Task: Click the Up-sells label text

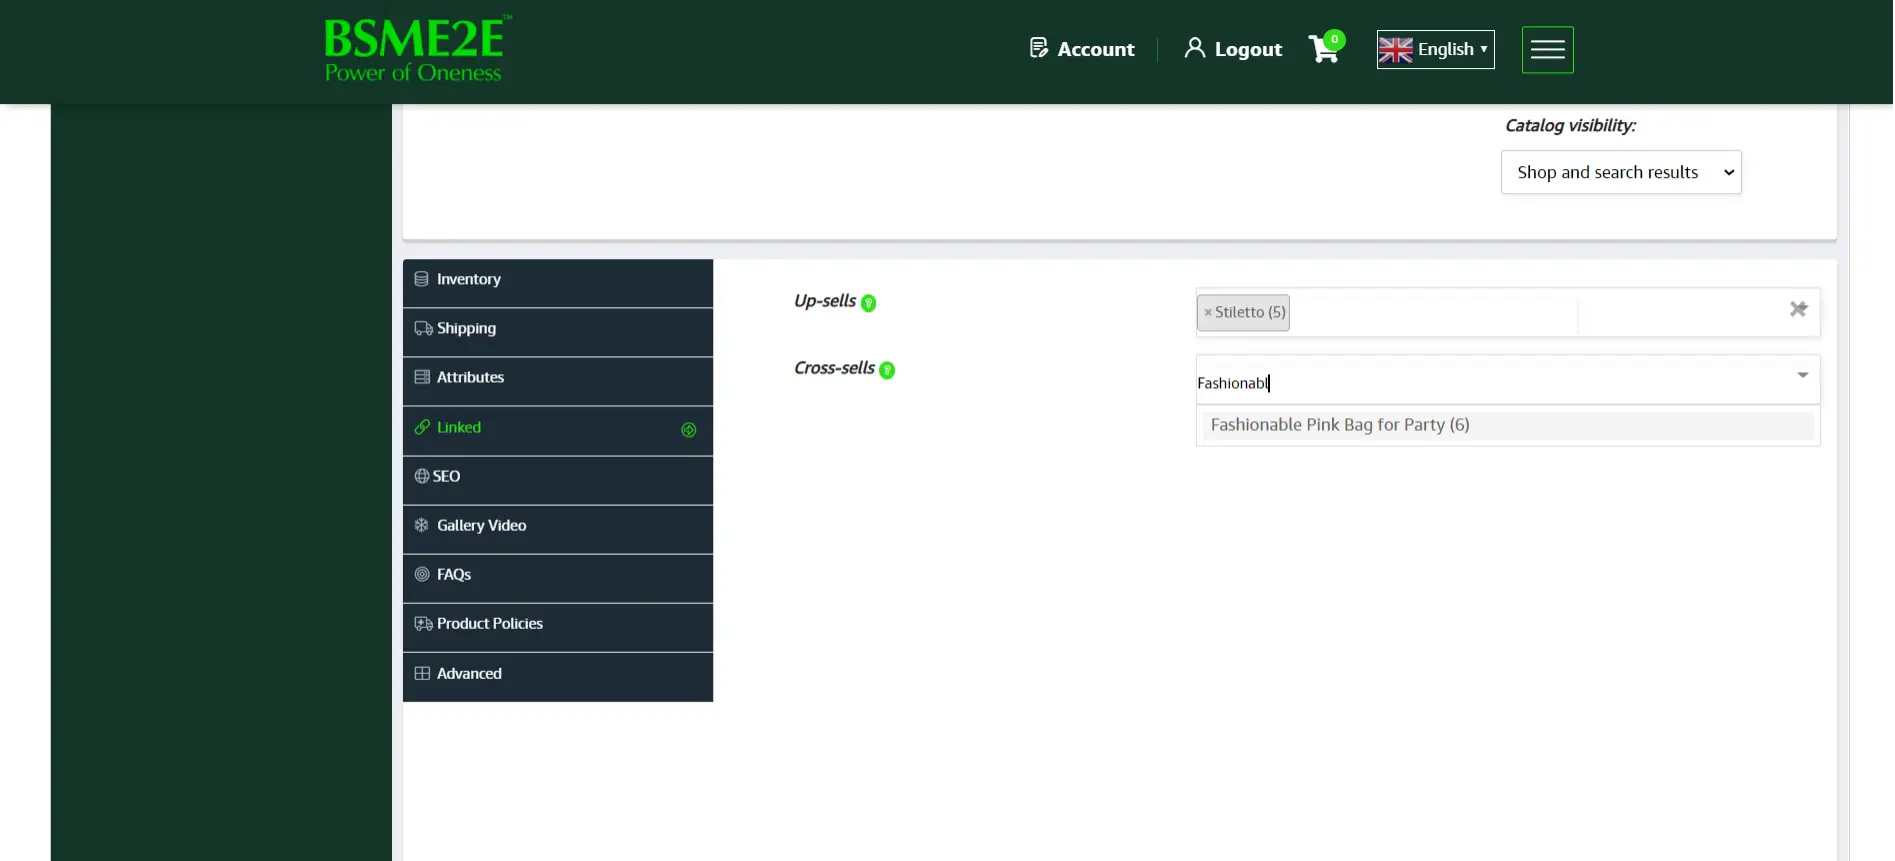Action: pyautogui.click(x=824, y=301)
